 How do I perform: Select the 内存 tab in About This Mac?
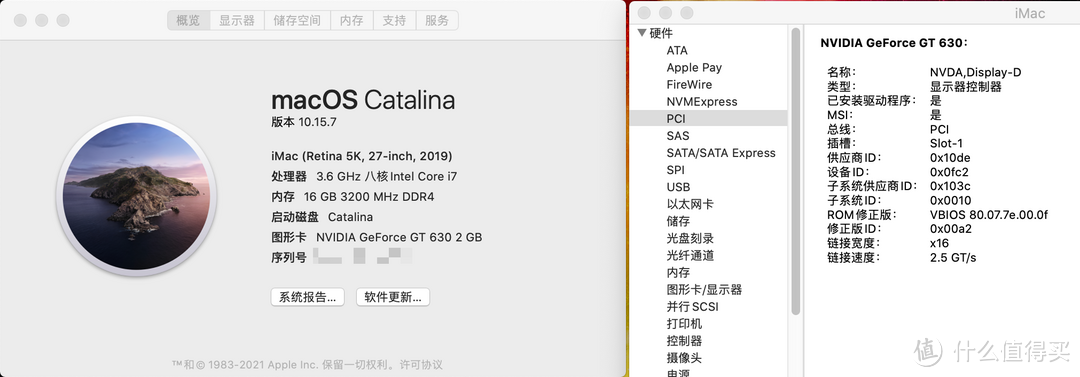tap(351, 20)
